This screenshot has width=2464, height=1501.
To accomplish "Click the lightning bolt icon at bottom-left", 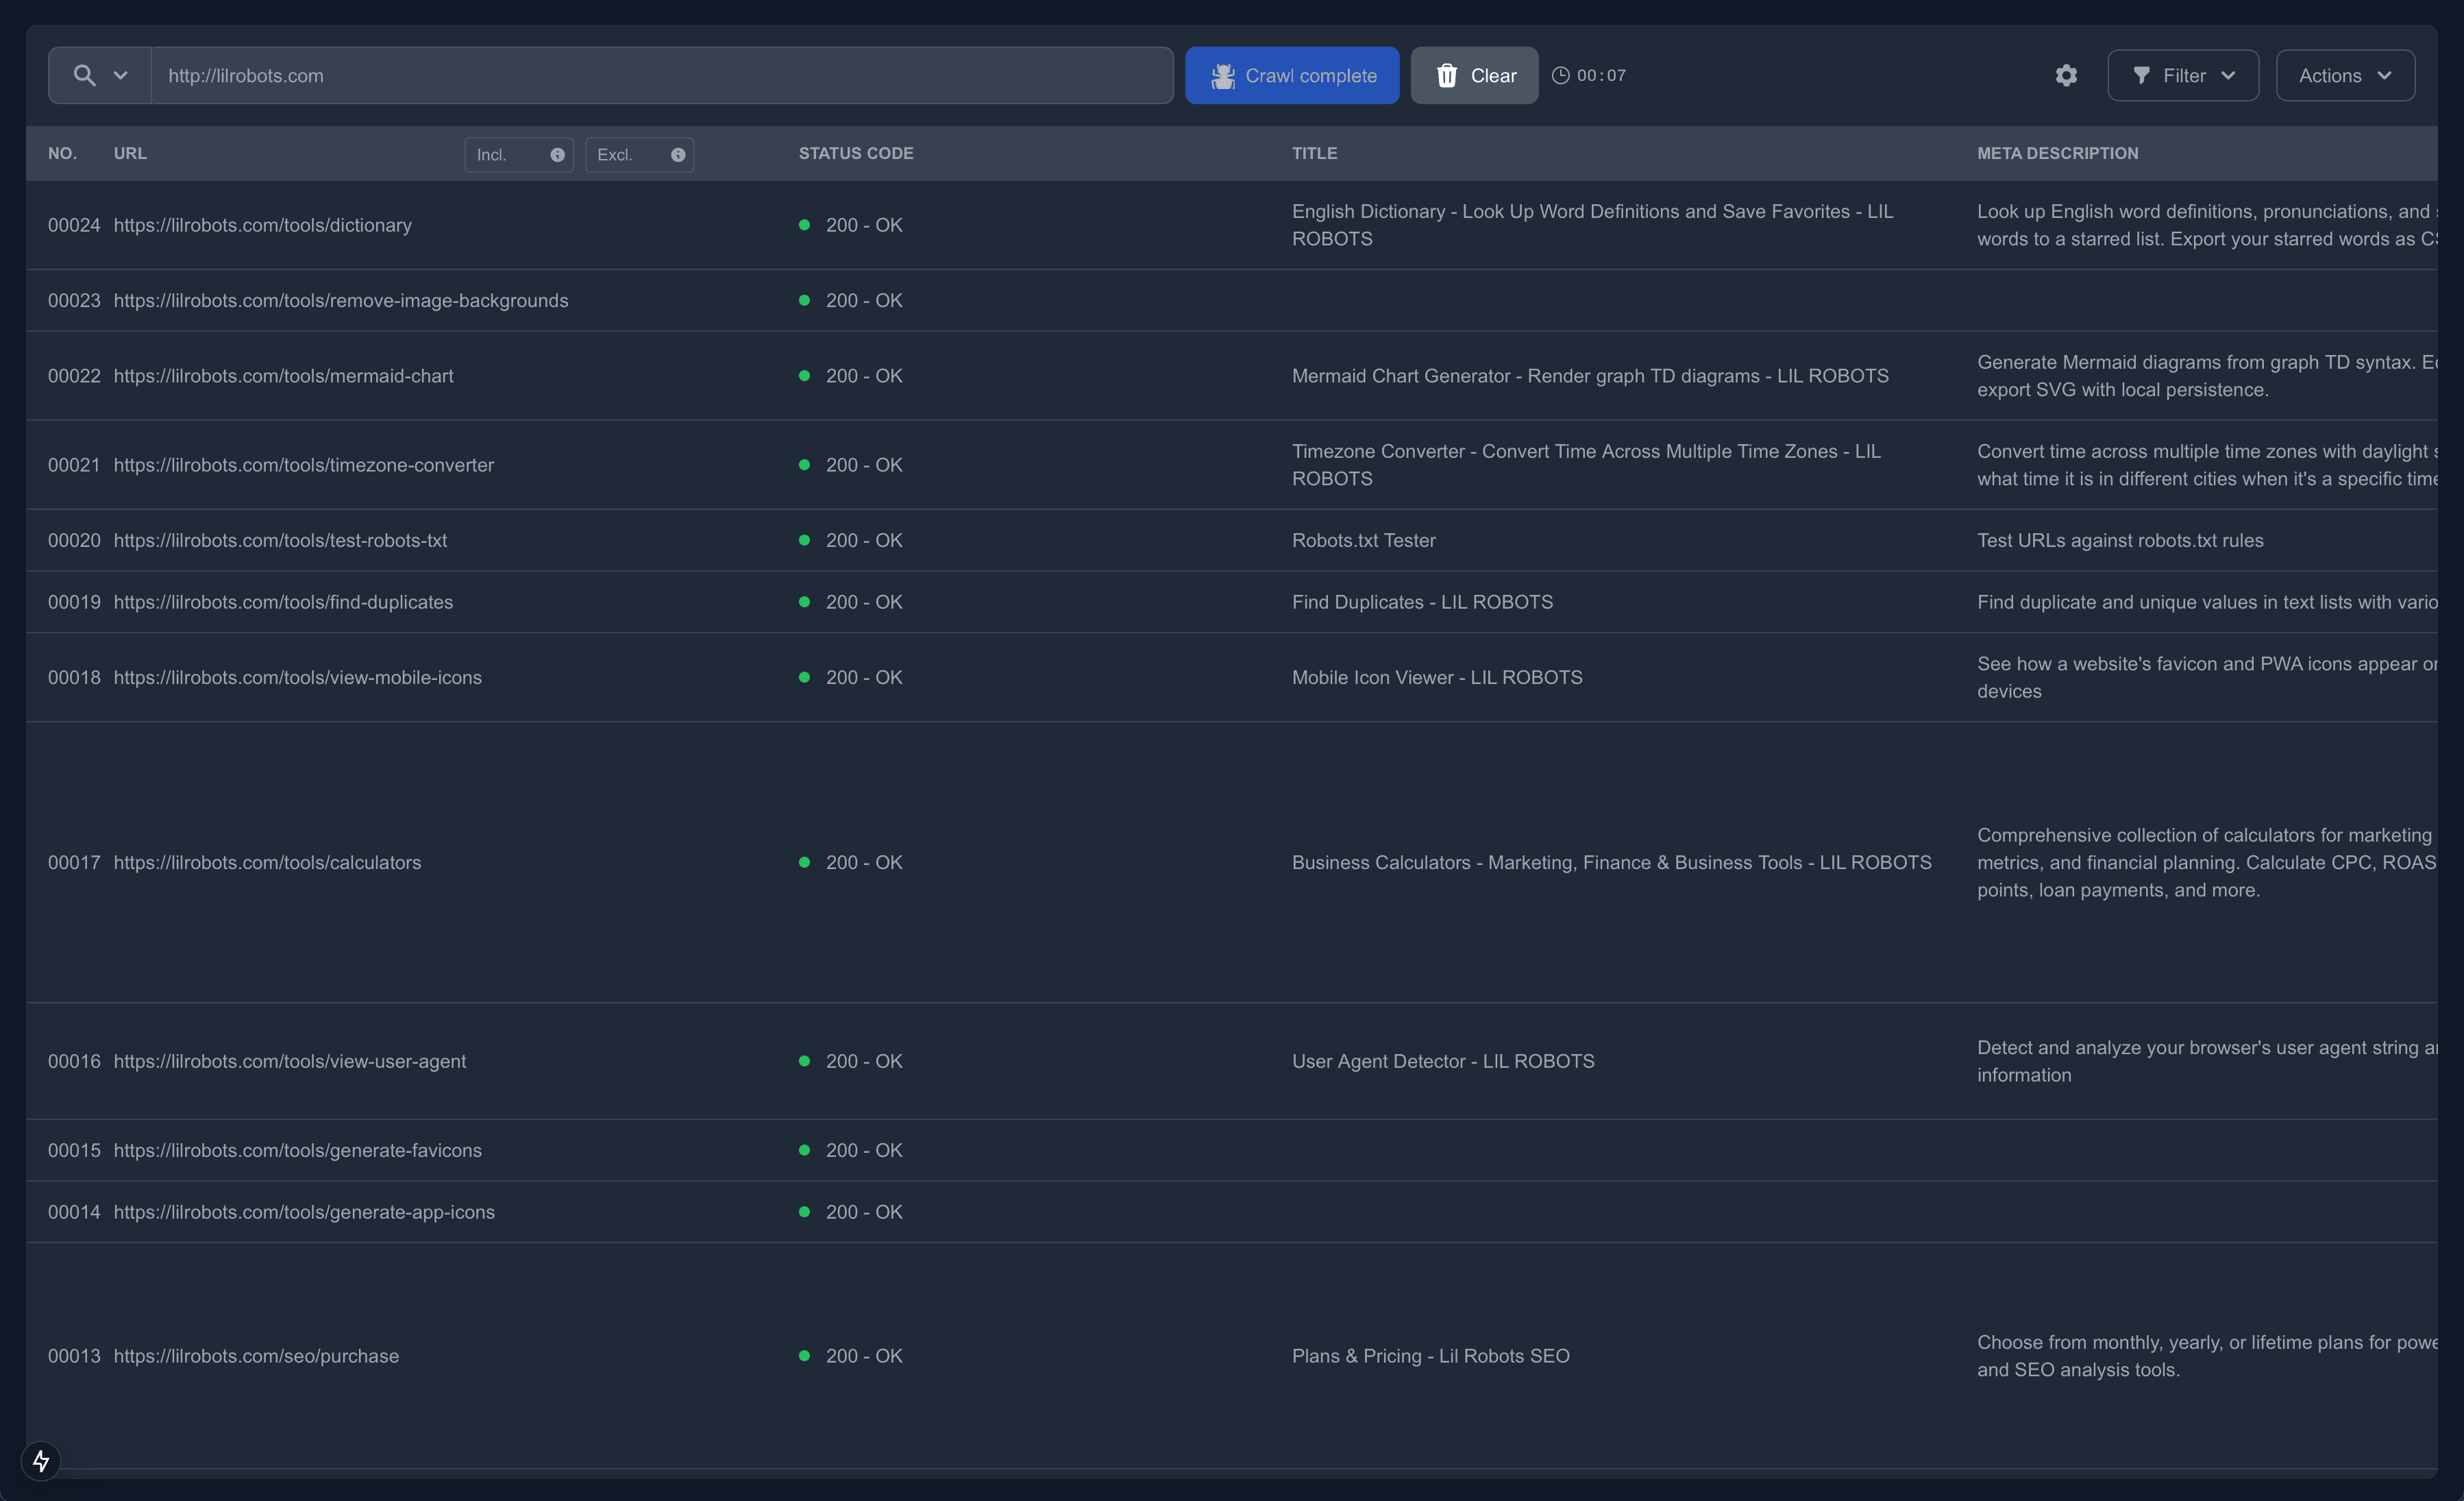I will 41,1461.
